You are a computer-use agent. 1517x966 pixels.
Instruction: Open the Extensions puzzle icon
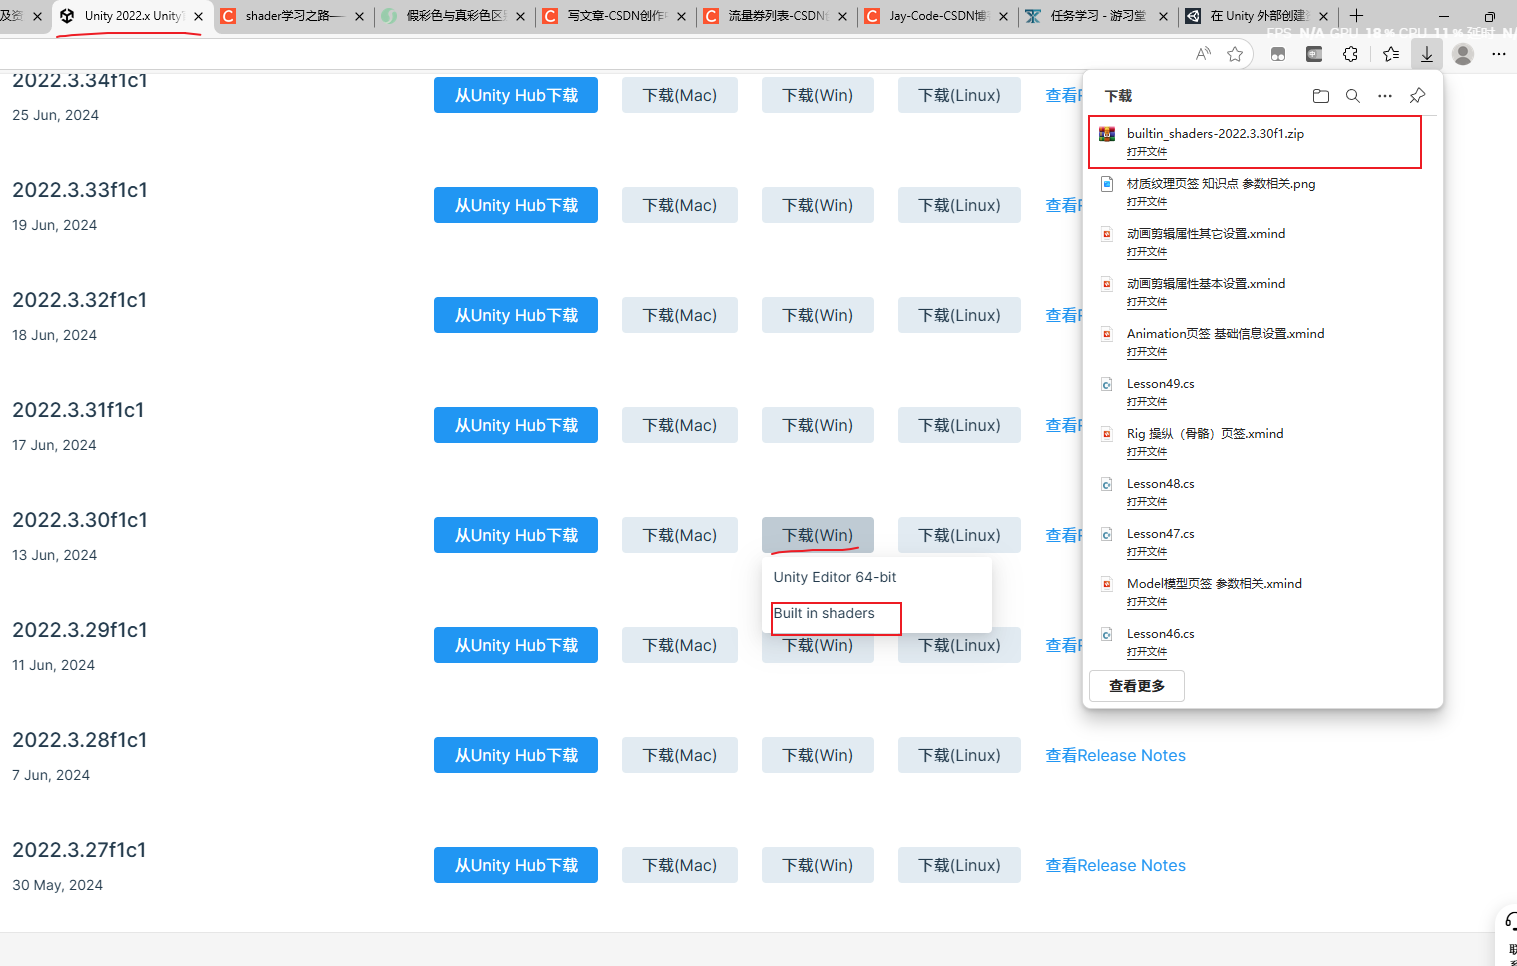1351,54
